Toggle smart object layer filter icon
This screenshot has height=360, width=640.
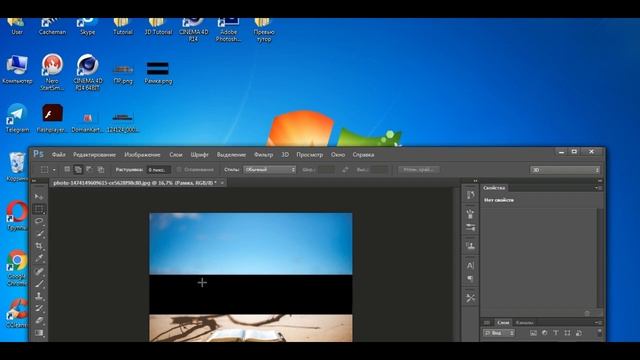tap(579, 333)
